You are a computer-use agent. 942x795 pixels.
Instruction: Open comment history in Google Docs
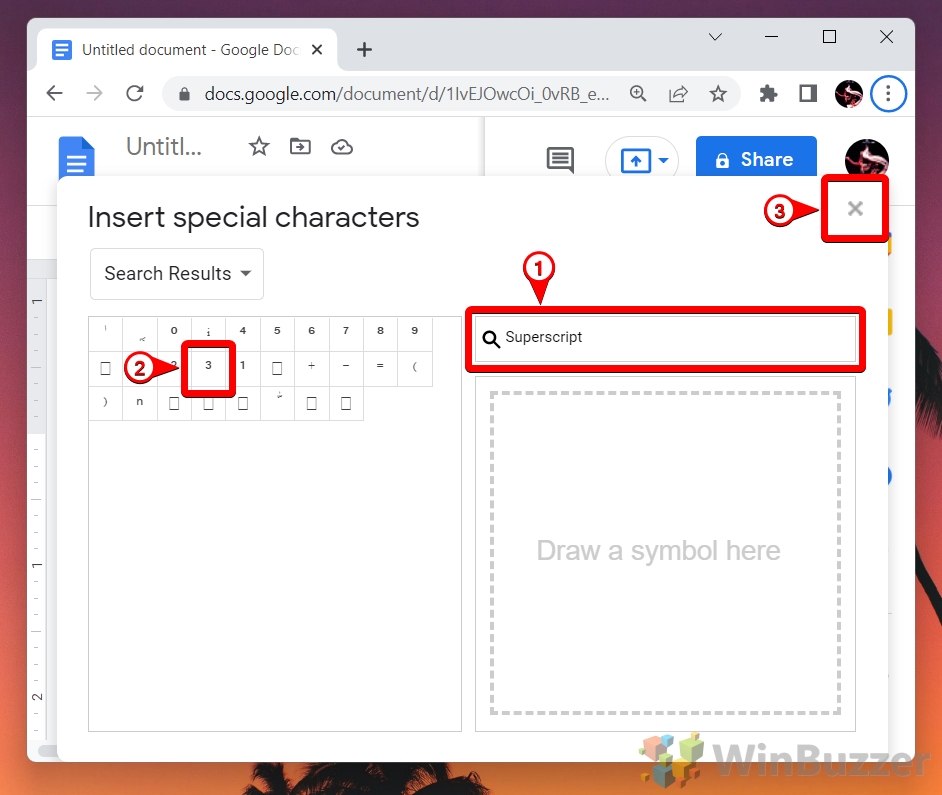(559, 160)
